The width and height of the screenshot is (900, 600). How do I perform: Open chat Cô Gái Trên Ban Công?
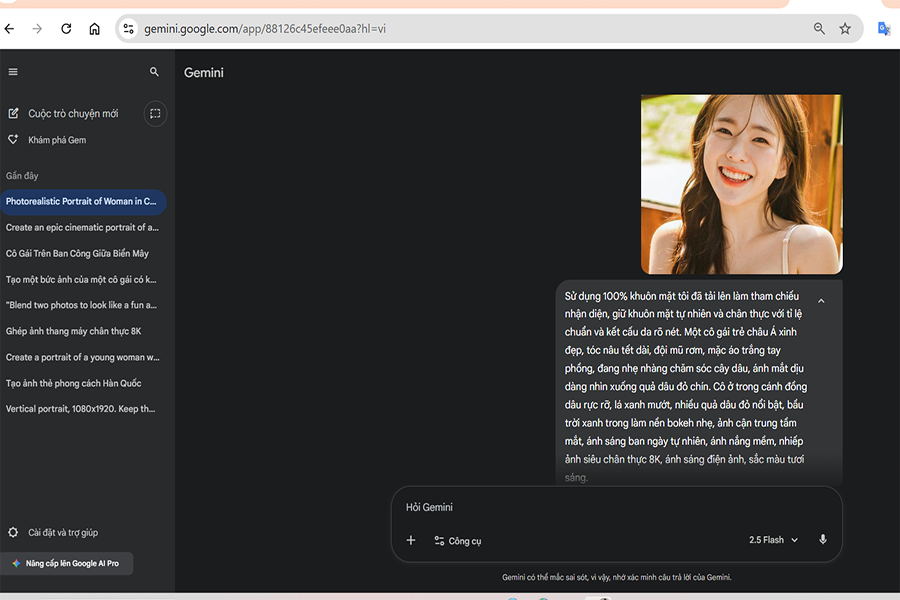point(77,254)
